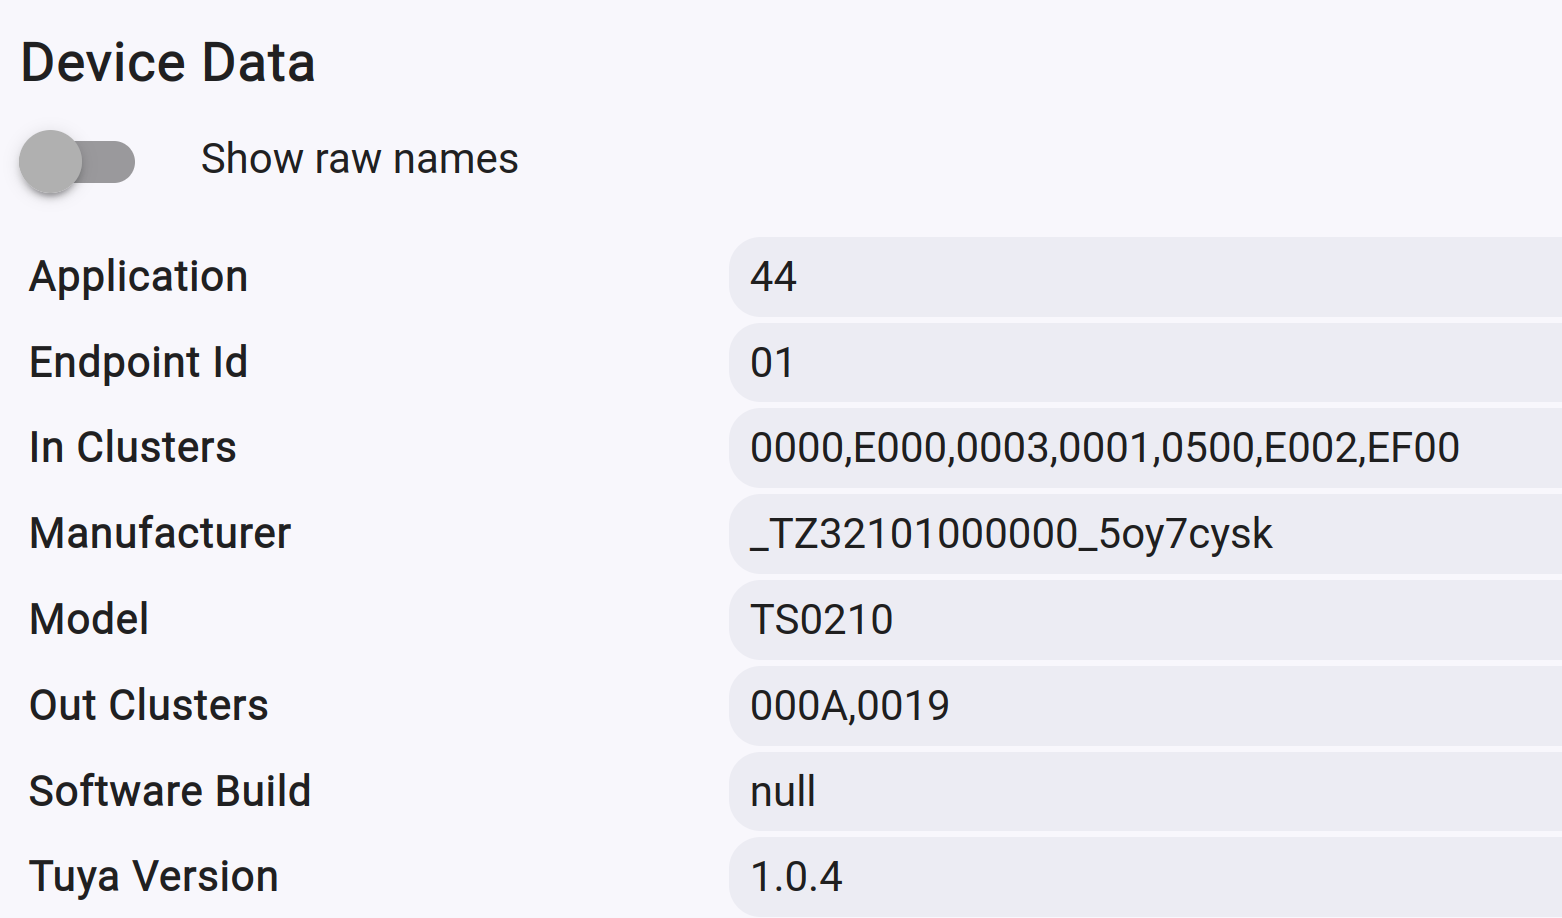Click the Model row label
Viewport: 1562px width, 918px height.
coord(89,620)
